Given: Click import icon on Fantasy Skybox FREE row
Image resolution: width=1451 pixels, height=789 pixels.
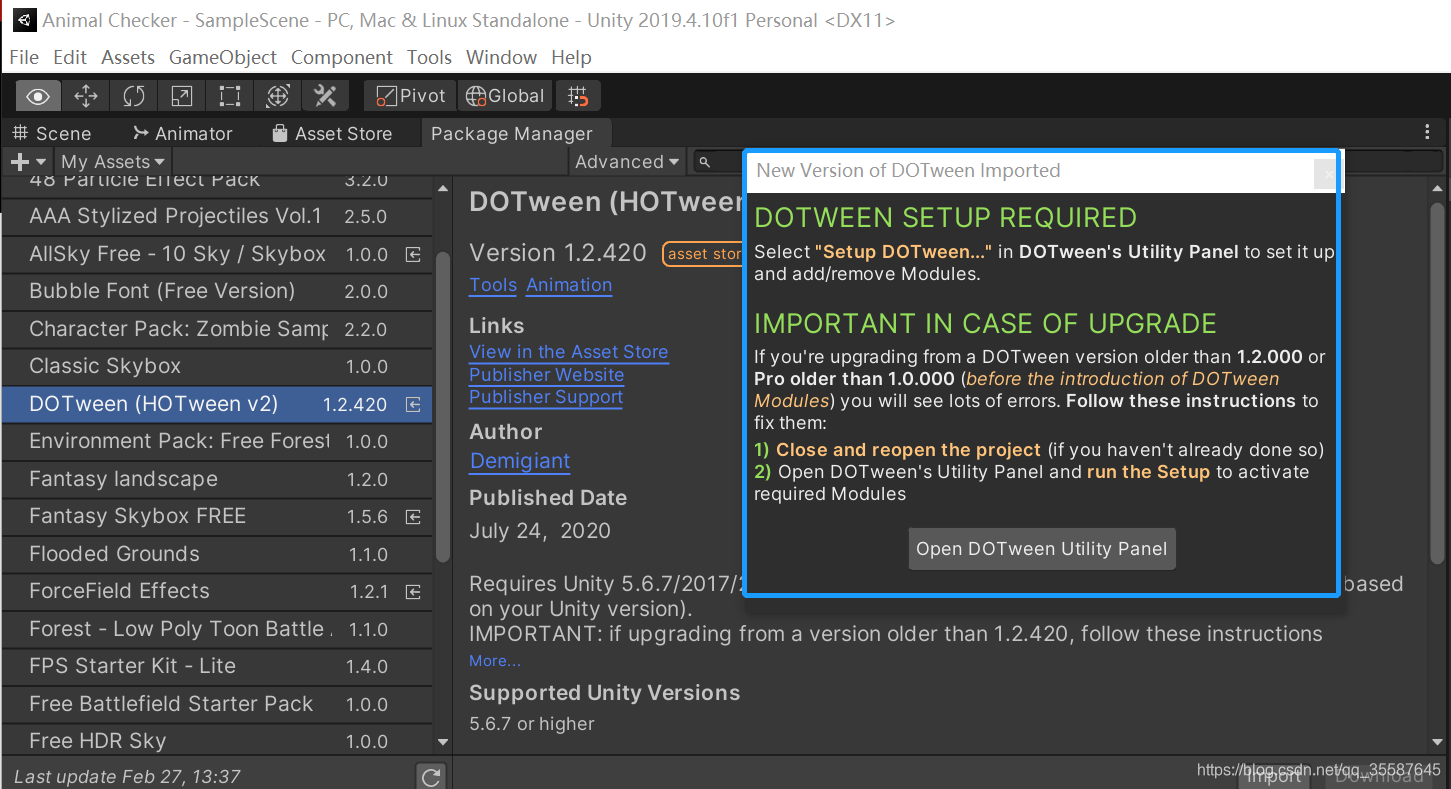Looking at the screenshot, I should (x=413, y=517).
